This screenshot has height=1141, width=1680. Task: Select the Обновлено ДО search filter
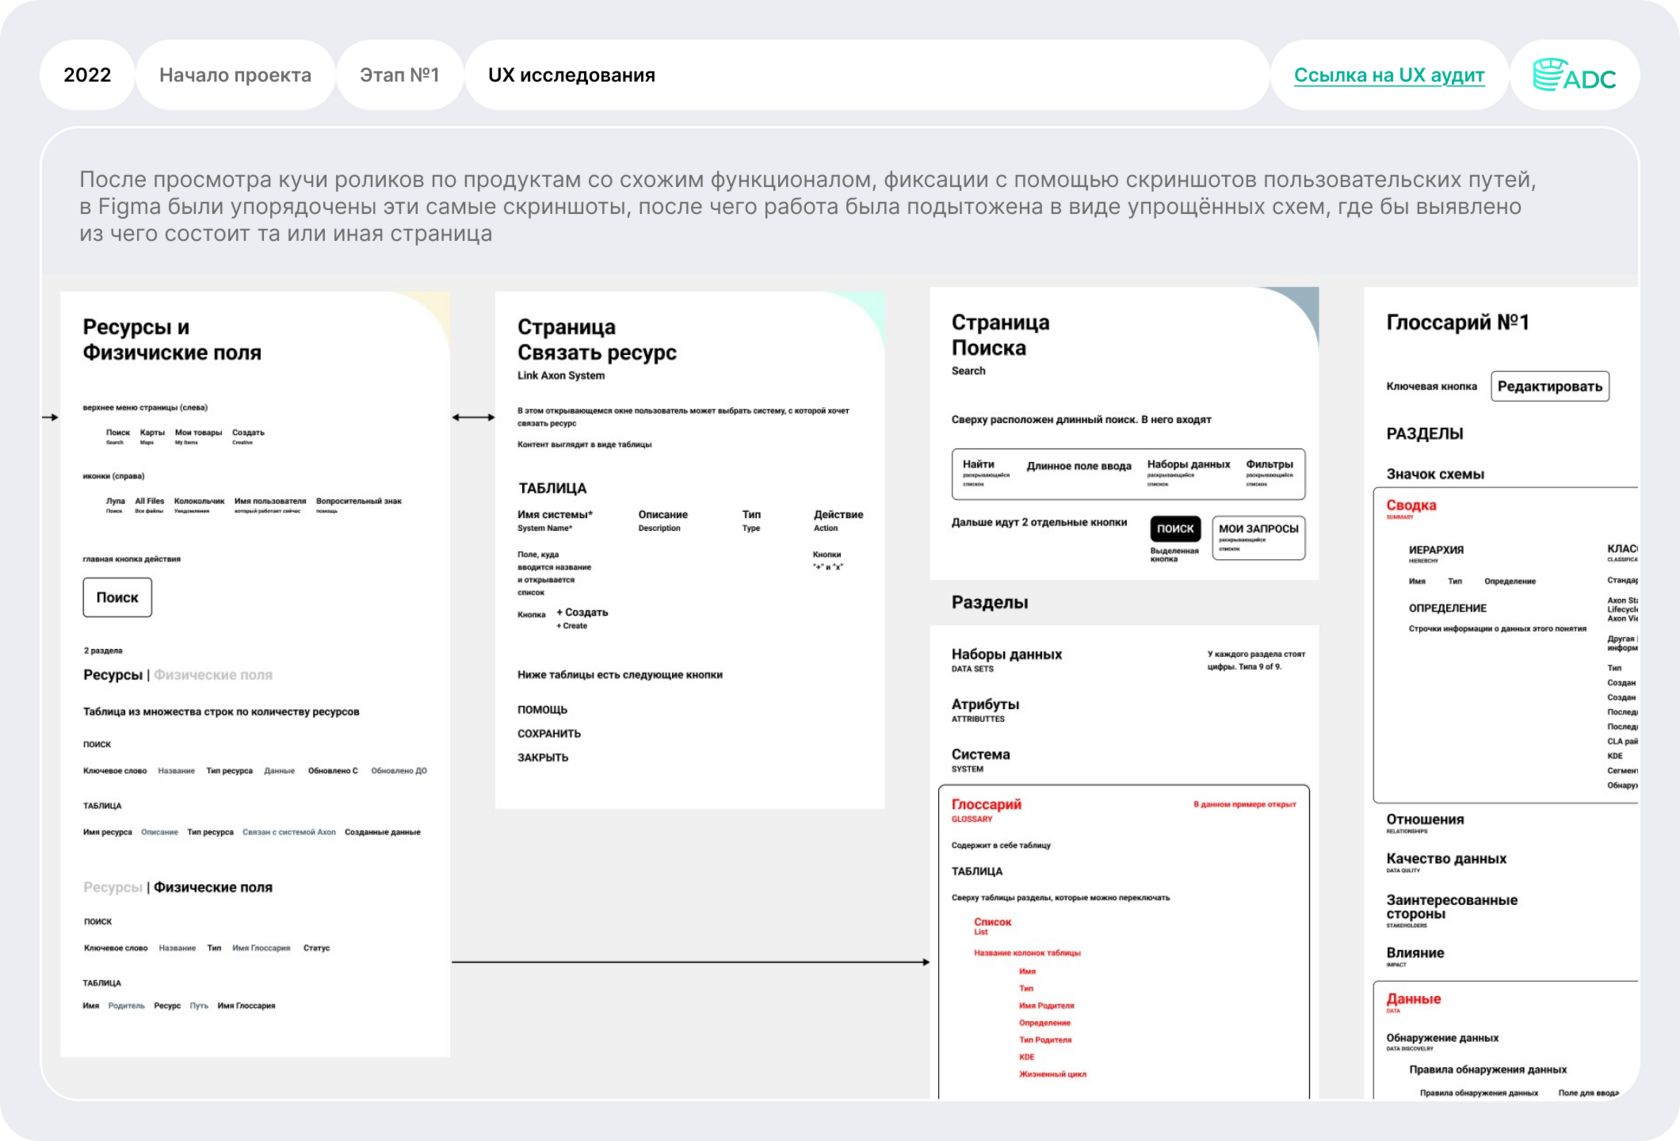tap(399, 771)
